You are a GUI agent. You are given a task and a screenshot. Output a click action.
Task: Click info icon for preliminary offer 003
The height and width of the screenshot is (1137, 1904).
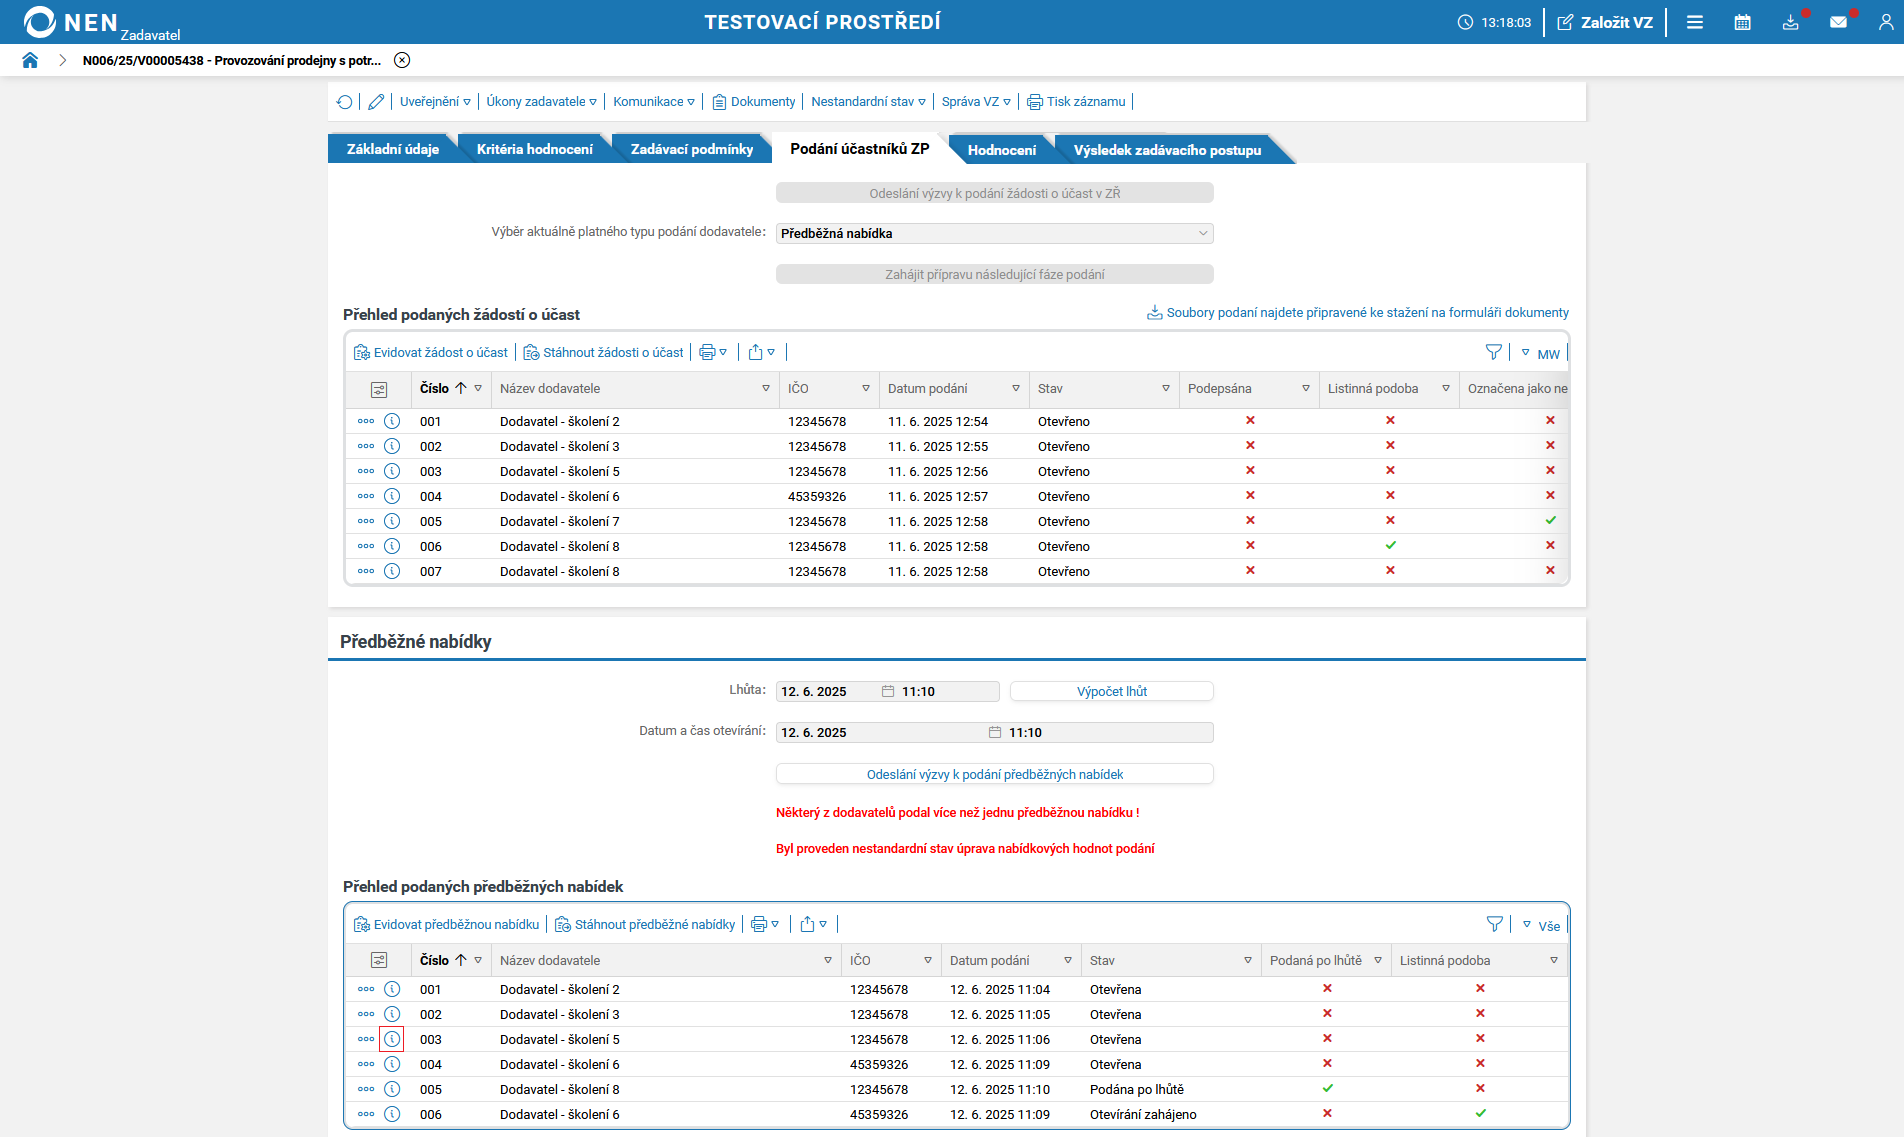[x=392, y=1039]
